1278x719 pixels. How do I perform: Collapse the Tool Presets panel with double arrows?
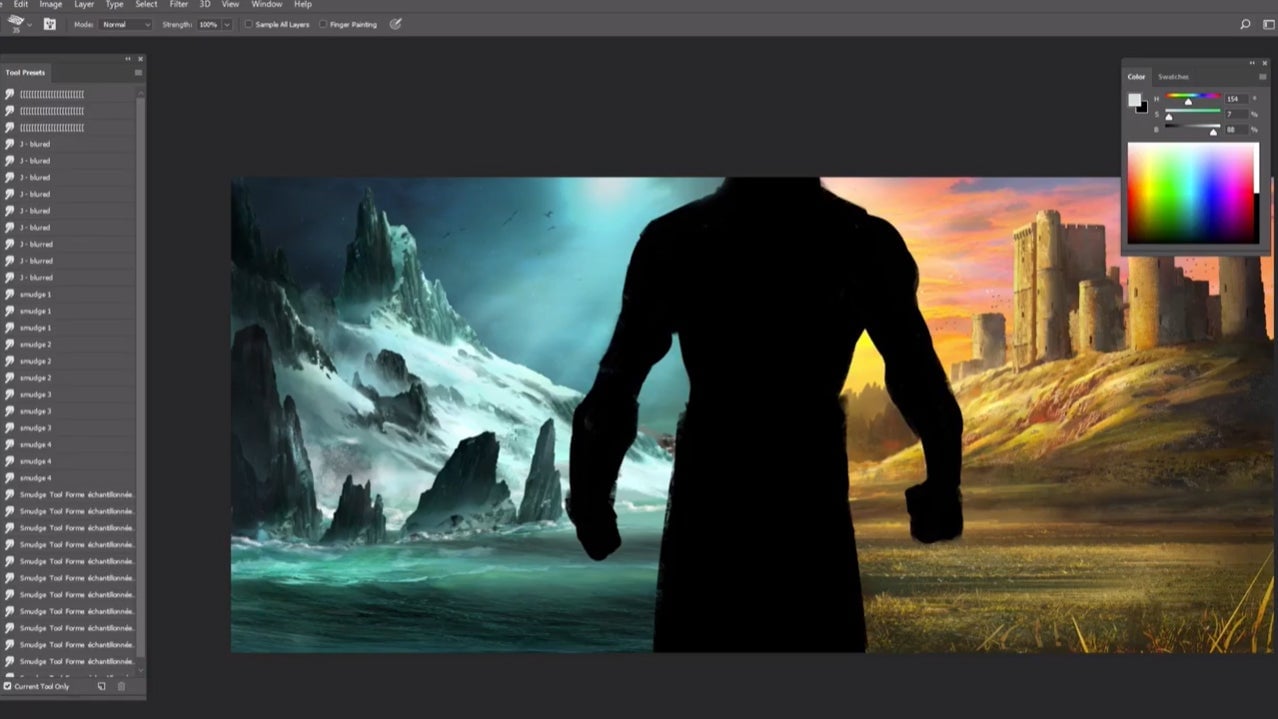[x=128, y=59]
